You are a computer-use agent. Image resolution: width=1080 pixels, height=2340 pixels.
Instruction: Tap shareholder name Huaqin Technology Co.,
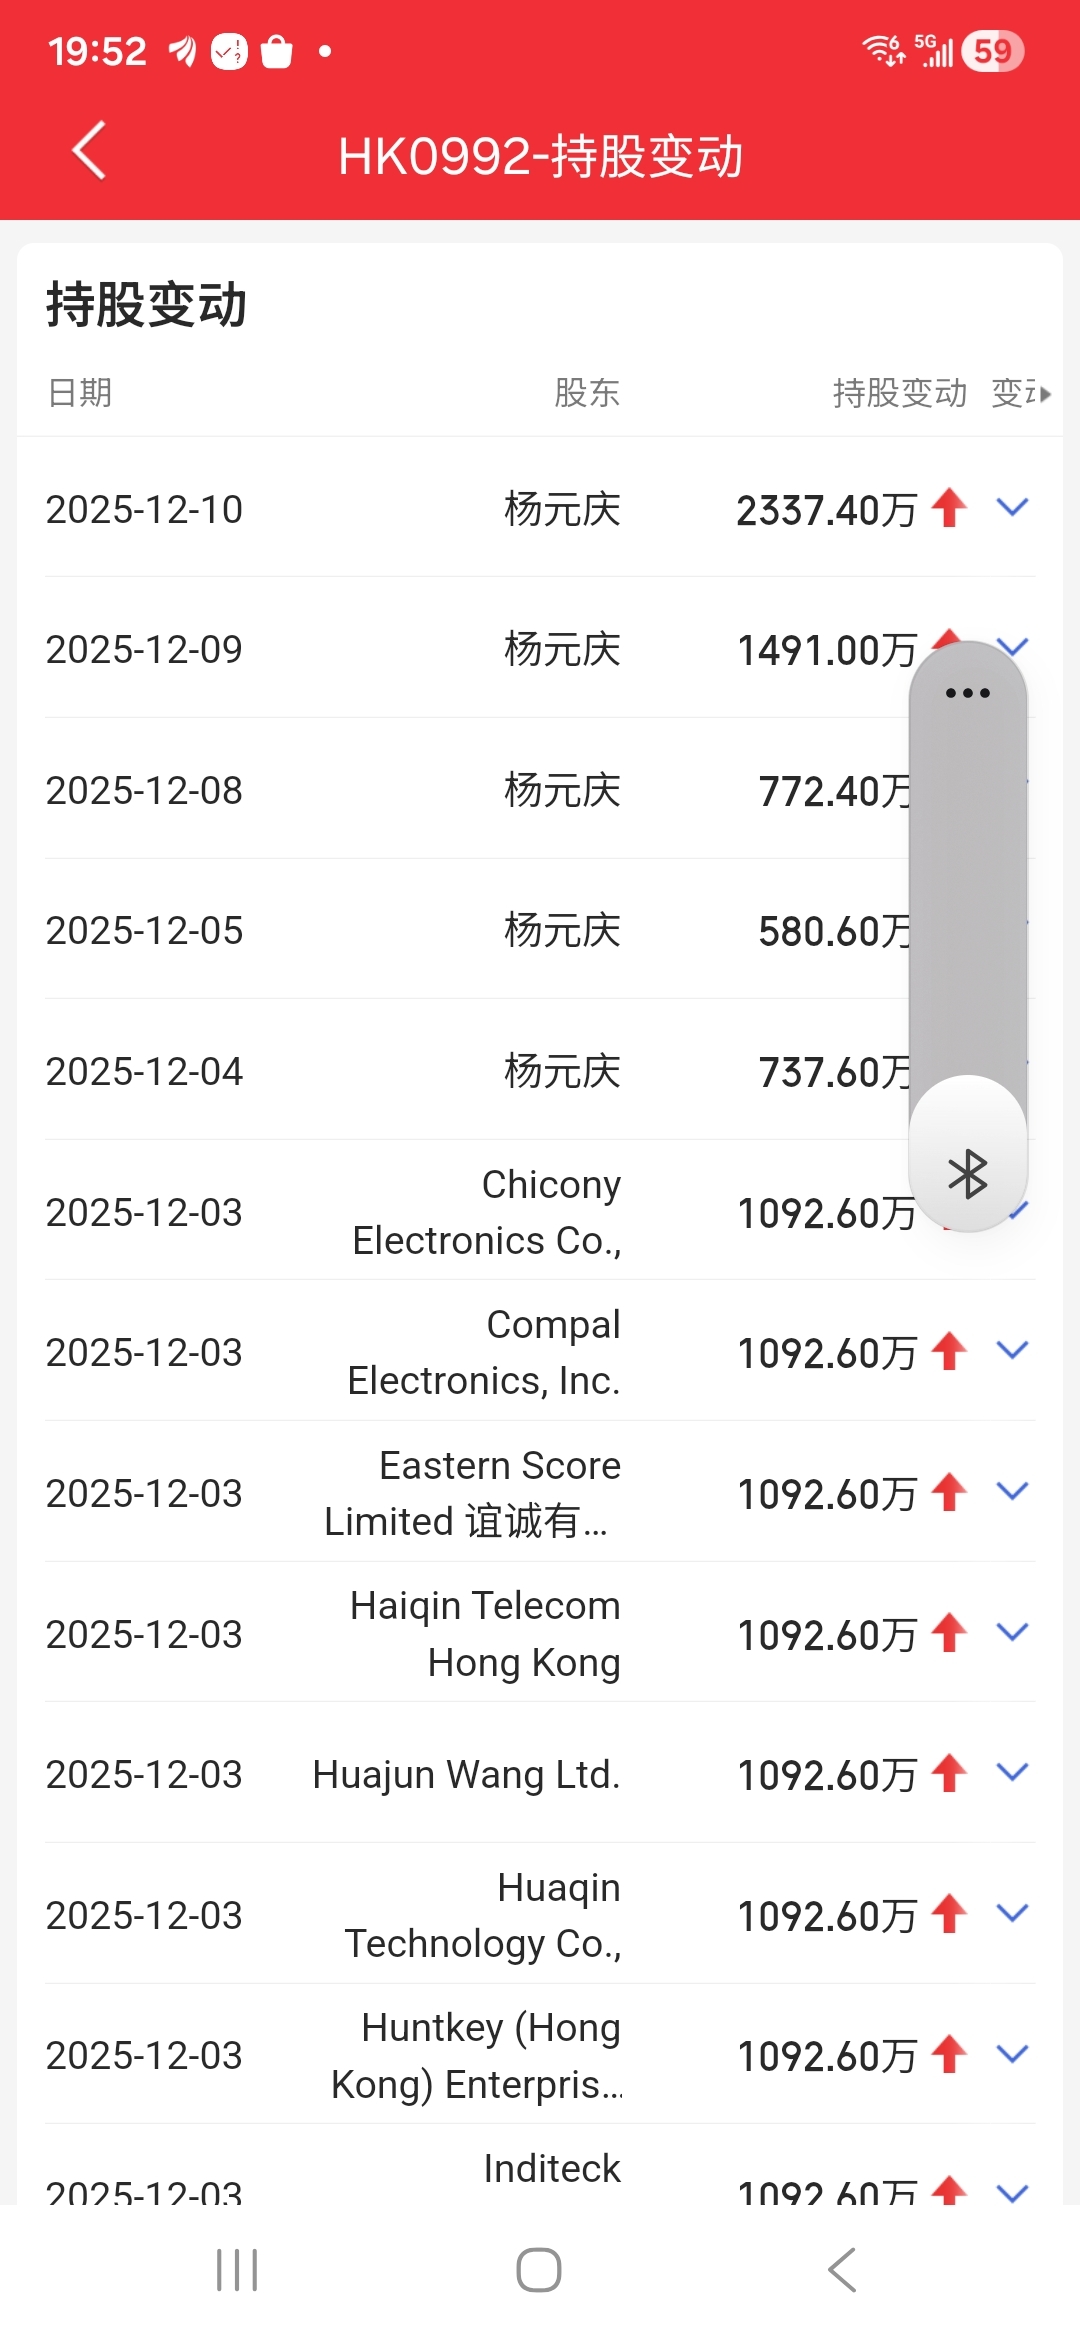pos(483,1915)
